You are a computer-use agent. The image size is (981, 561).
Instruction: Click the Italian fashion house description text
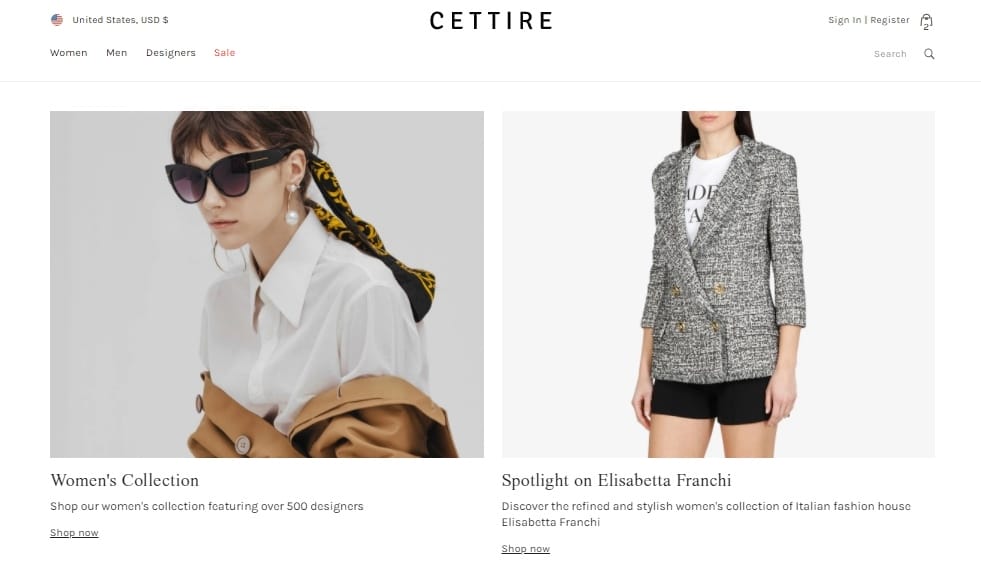(706, 514)
